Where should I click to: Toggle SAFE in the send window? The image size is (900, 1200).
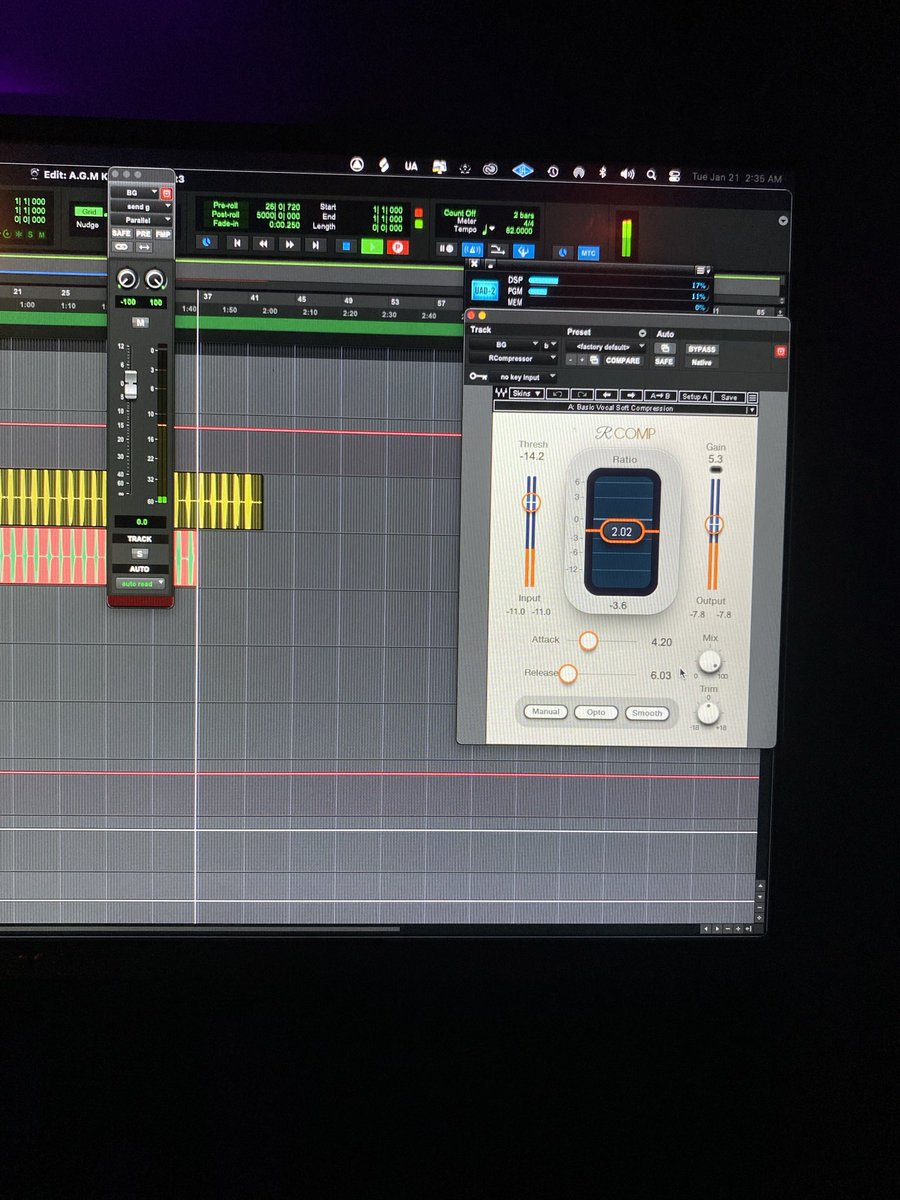point(121,233)
